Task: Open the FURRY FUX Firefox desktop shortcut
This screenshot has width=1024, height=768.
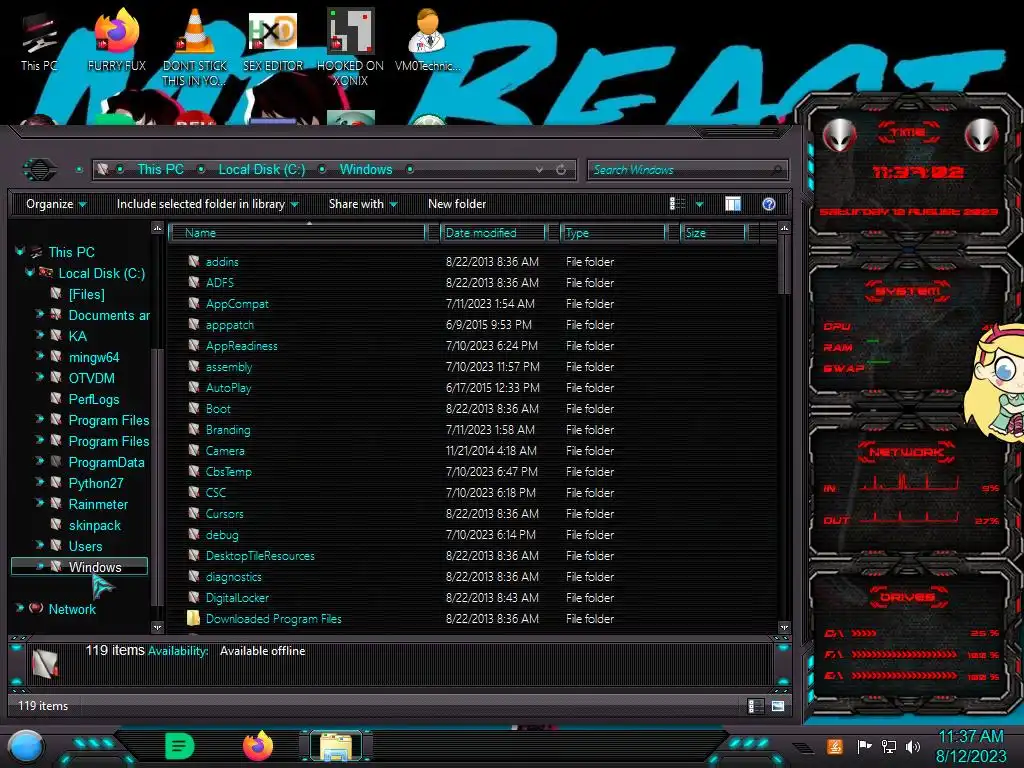Action: (x=116, y=41)
